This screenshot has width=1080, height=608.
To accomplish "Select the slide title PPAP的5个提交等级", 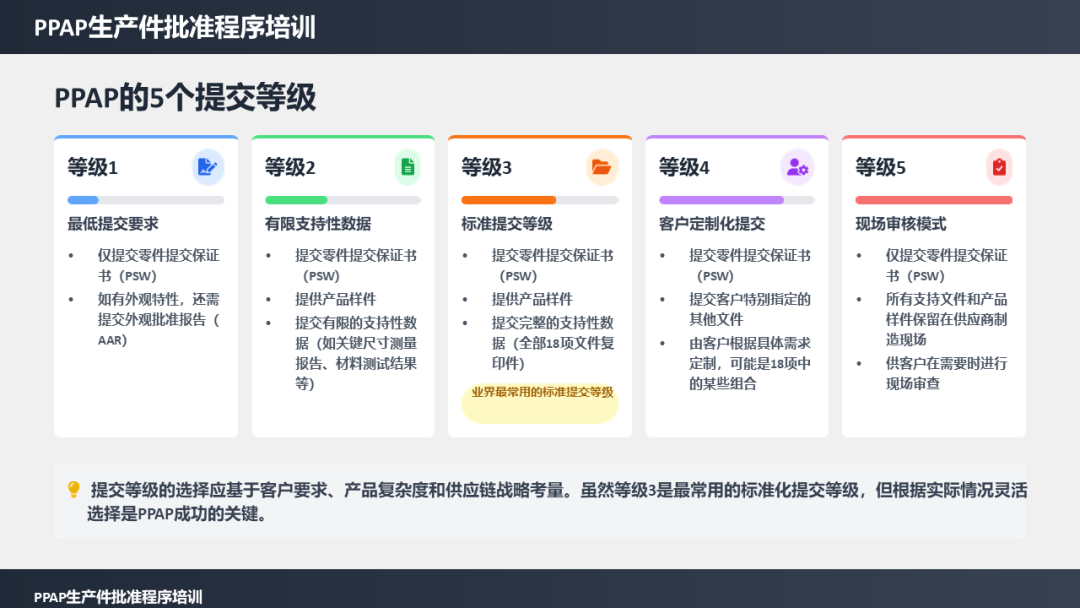I will (x=185, y=98).
